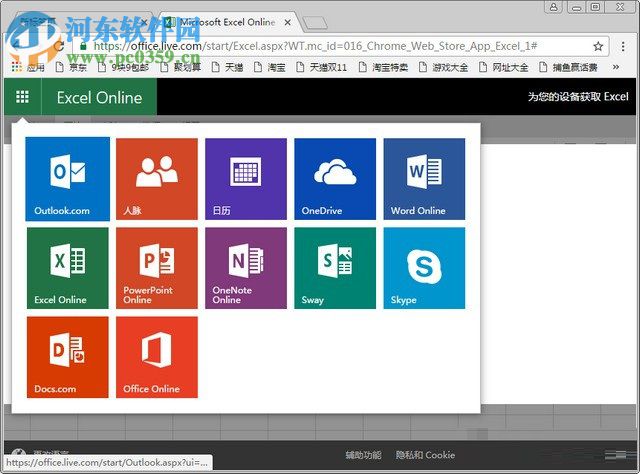Open the 捕鱼赢话费 bookmark

(x=568, y=67)
